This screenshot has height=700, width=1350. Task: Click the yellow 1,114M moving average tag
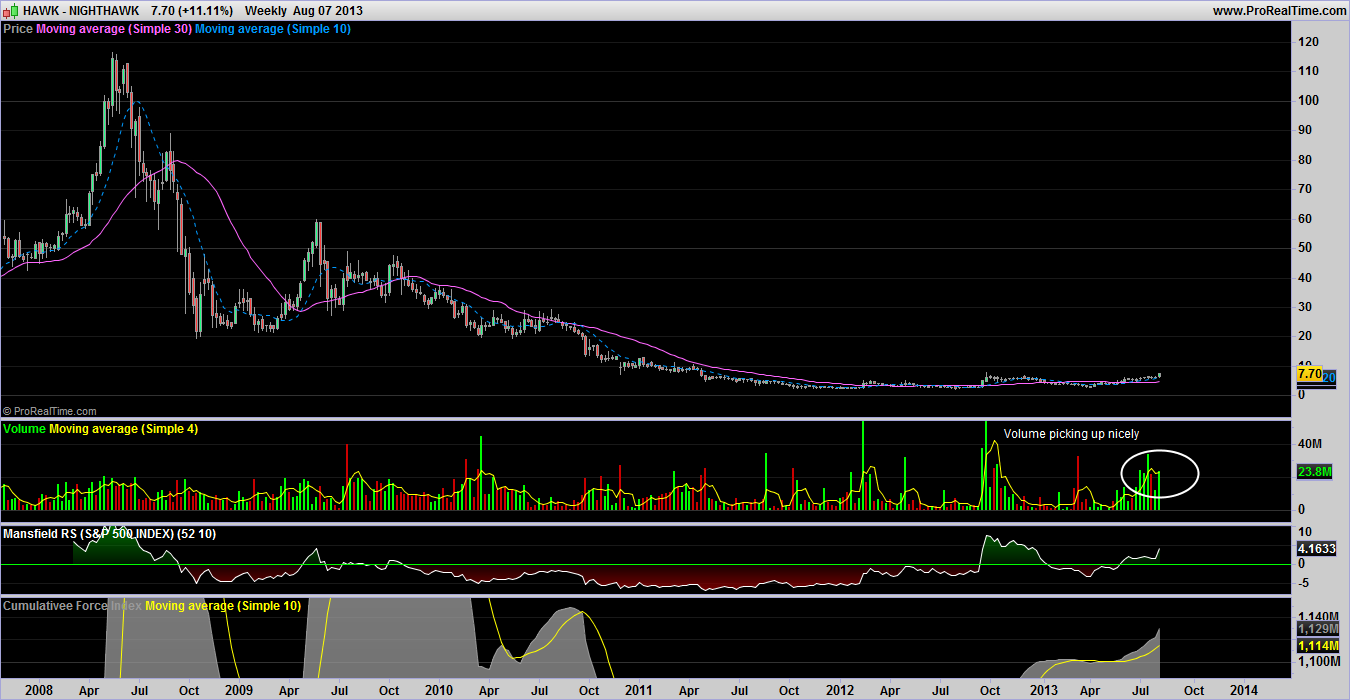1315,647
